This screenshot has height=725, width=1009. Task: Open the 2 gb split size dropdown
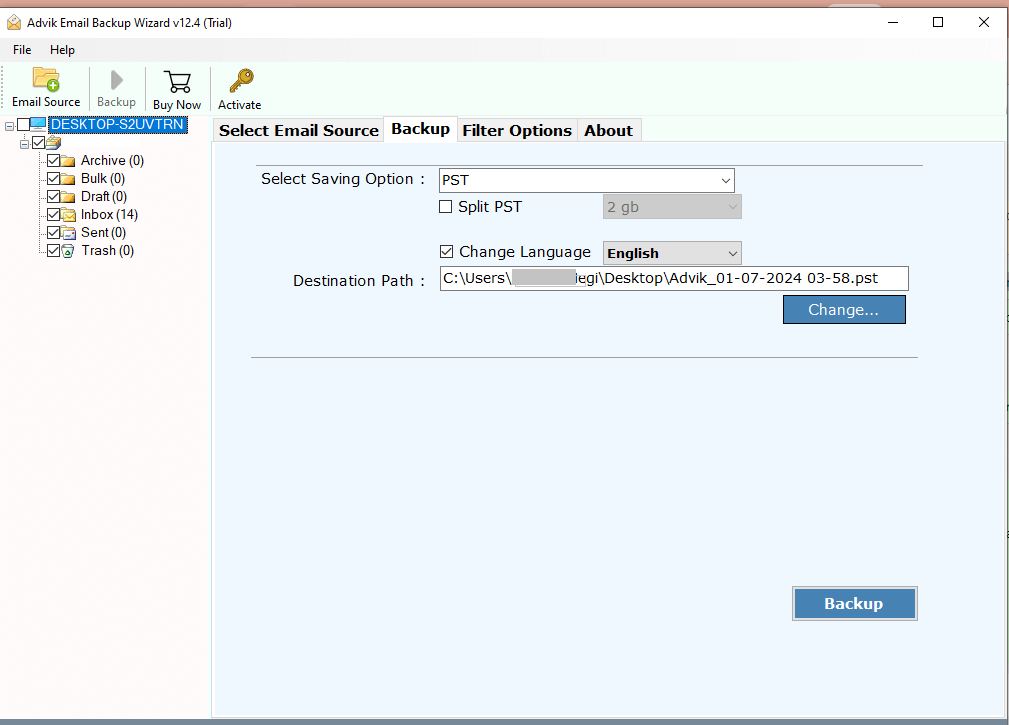(672, 206)
